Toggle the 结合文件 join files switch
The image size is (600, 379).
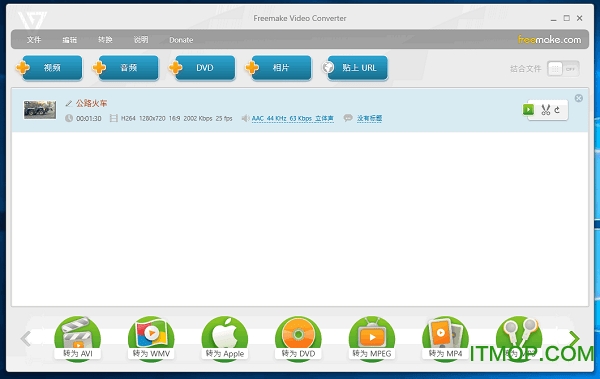point(563,69)
